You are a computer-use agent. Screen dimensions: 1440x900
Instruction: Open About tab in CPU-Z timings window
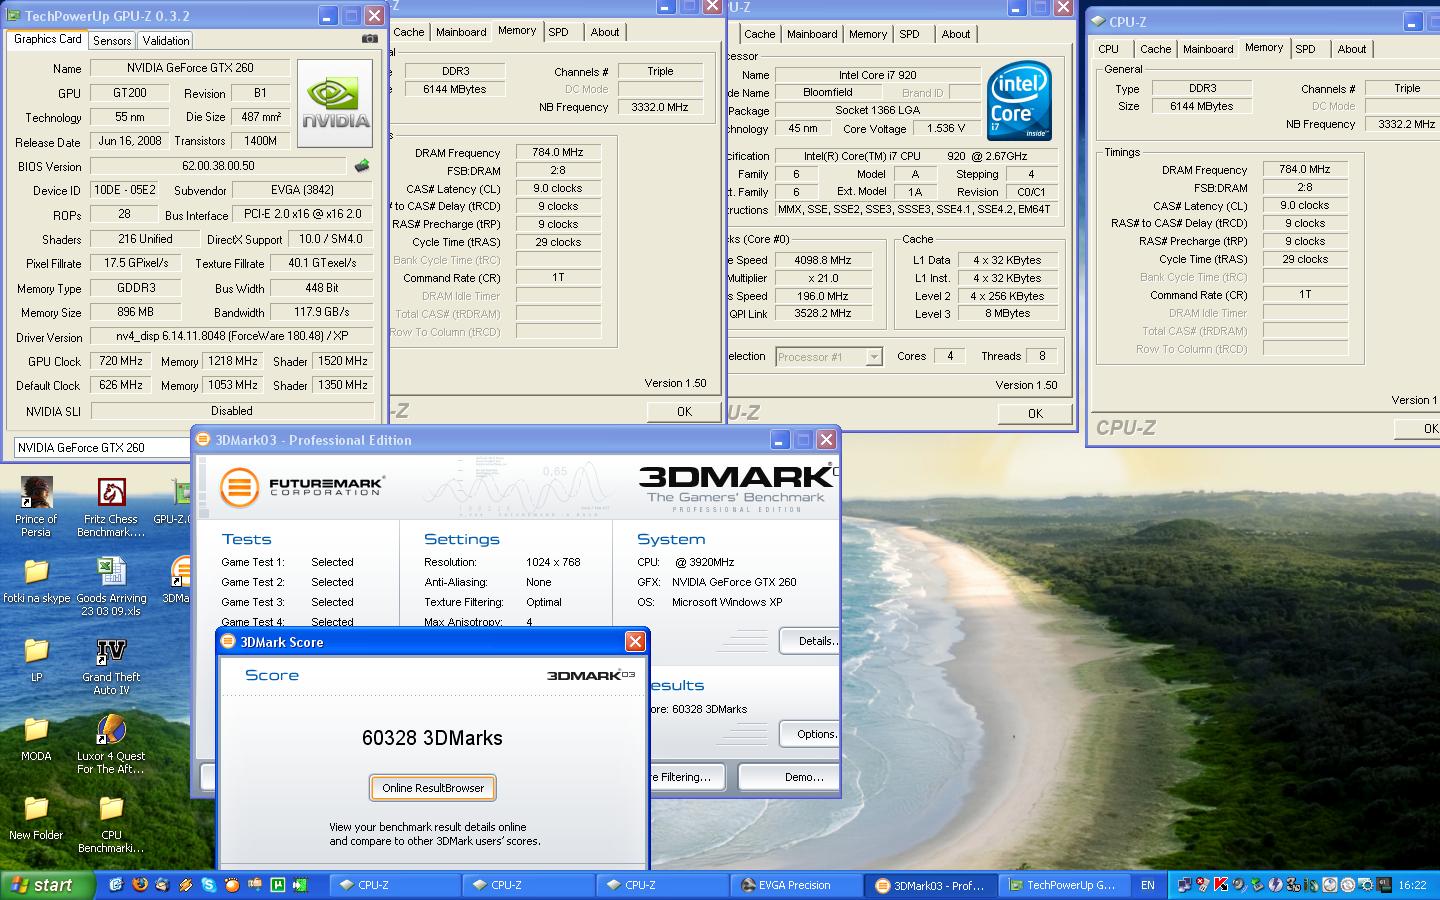coord(604,32)
